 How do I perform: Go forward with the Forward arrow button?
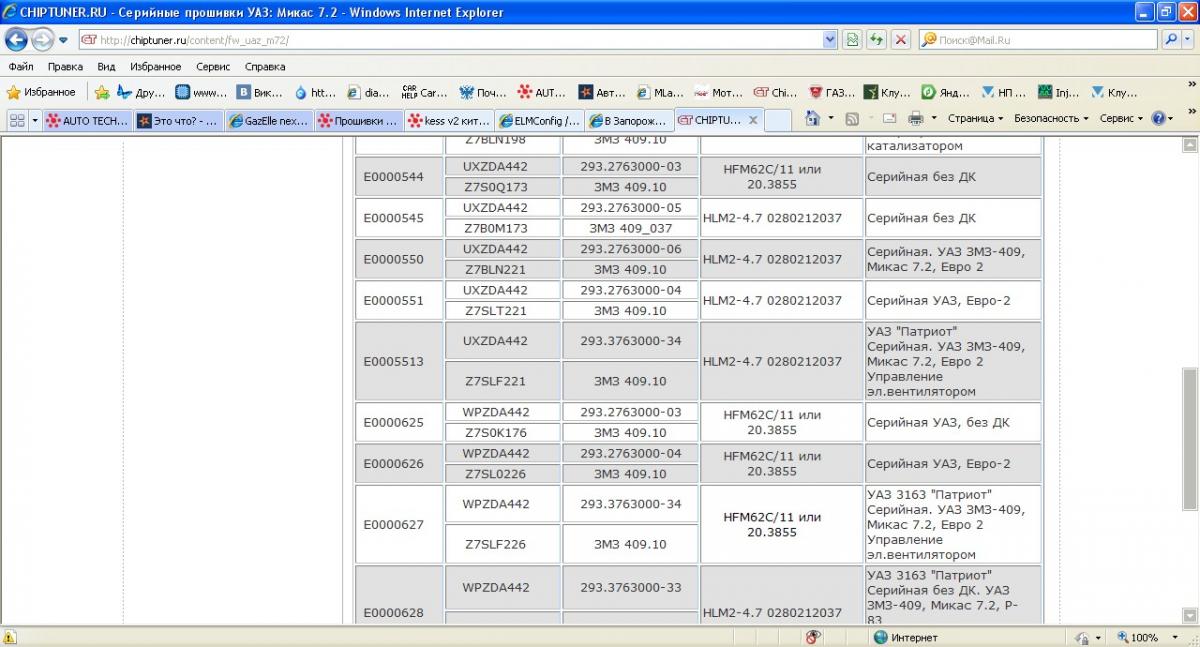tap(42, 40)
